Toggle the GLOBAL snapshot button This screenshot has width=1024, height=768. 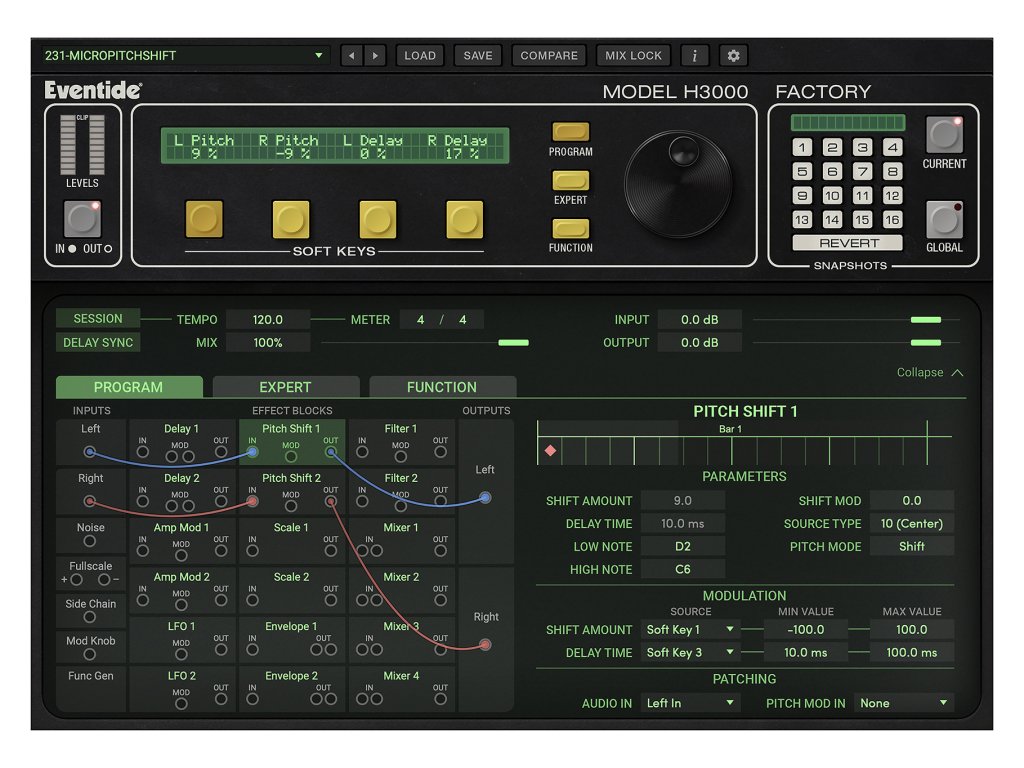pyautogui.click(x=943, y=219)
